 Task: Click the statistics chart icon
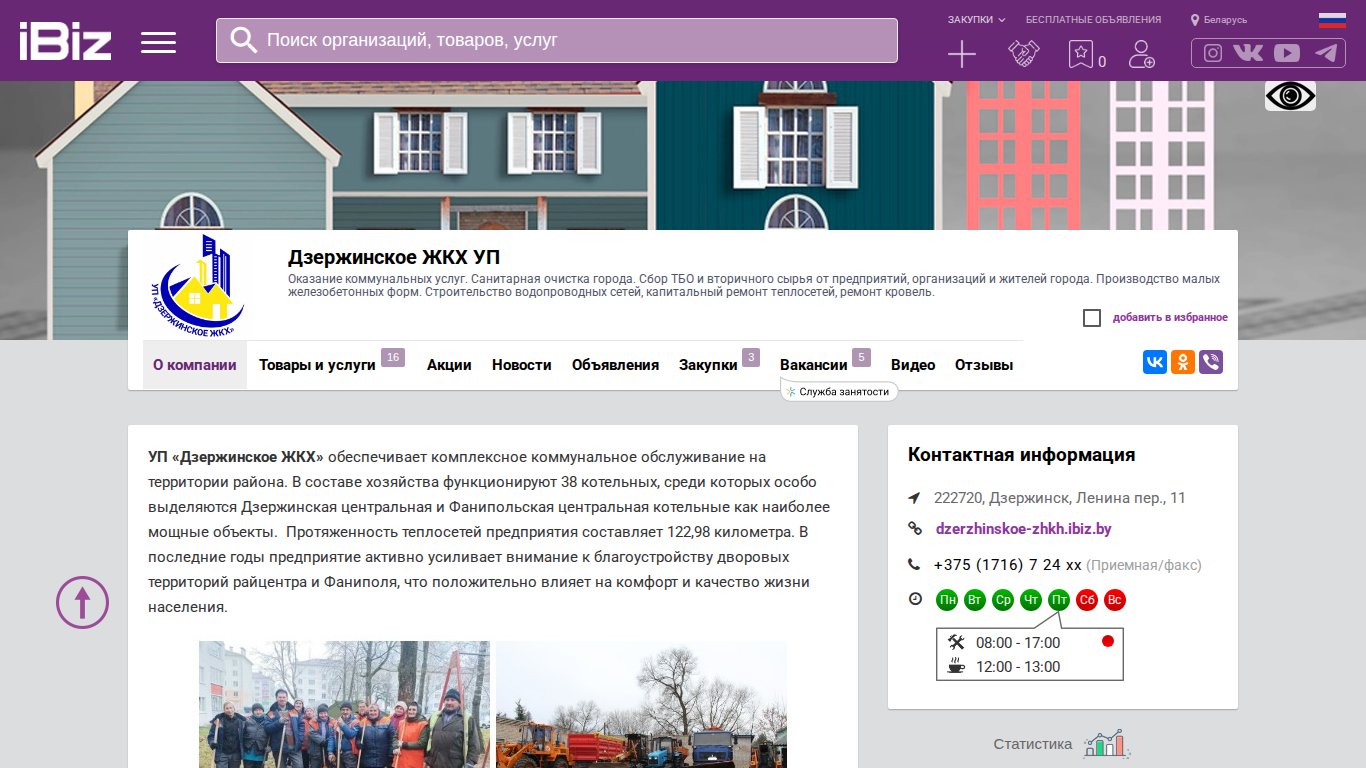pos(1107,744)
